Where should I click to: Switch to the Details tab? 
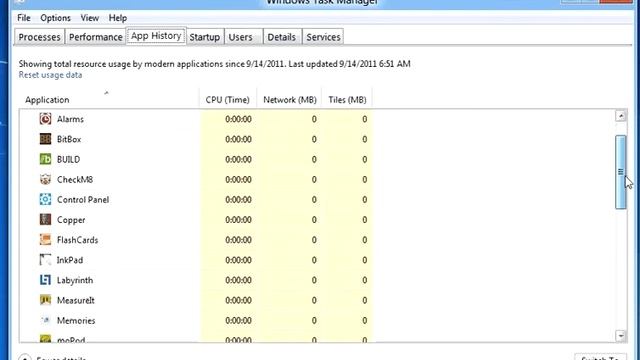pyautogui.click(x=282, y=37)
